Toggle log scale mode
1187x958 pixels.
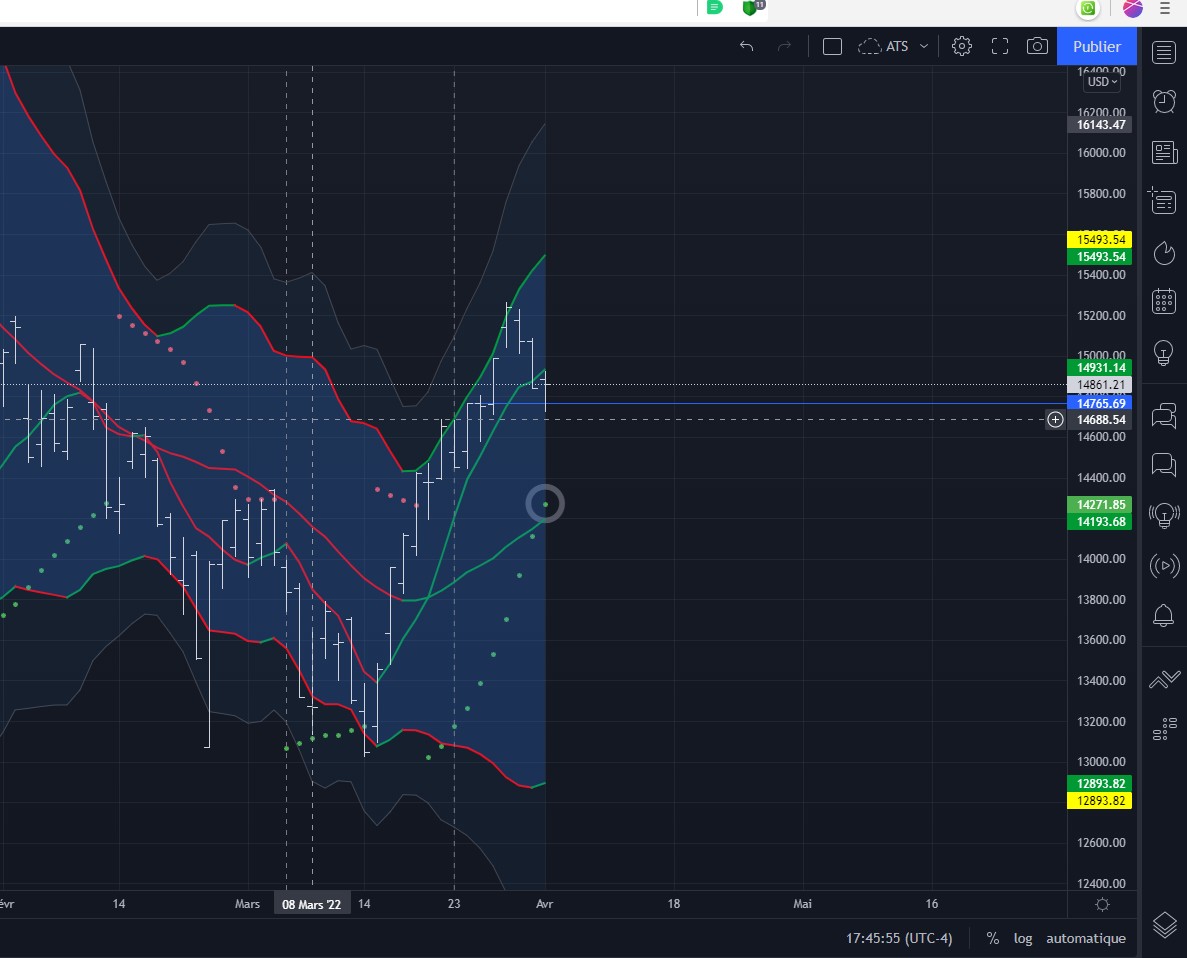coord(1023,938)
